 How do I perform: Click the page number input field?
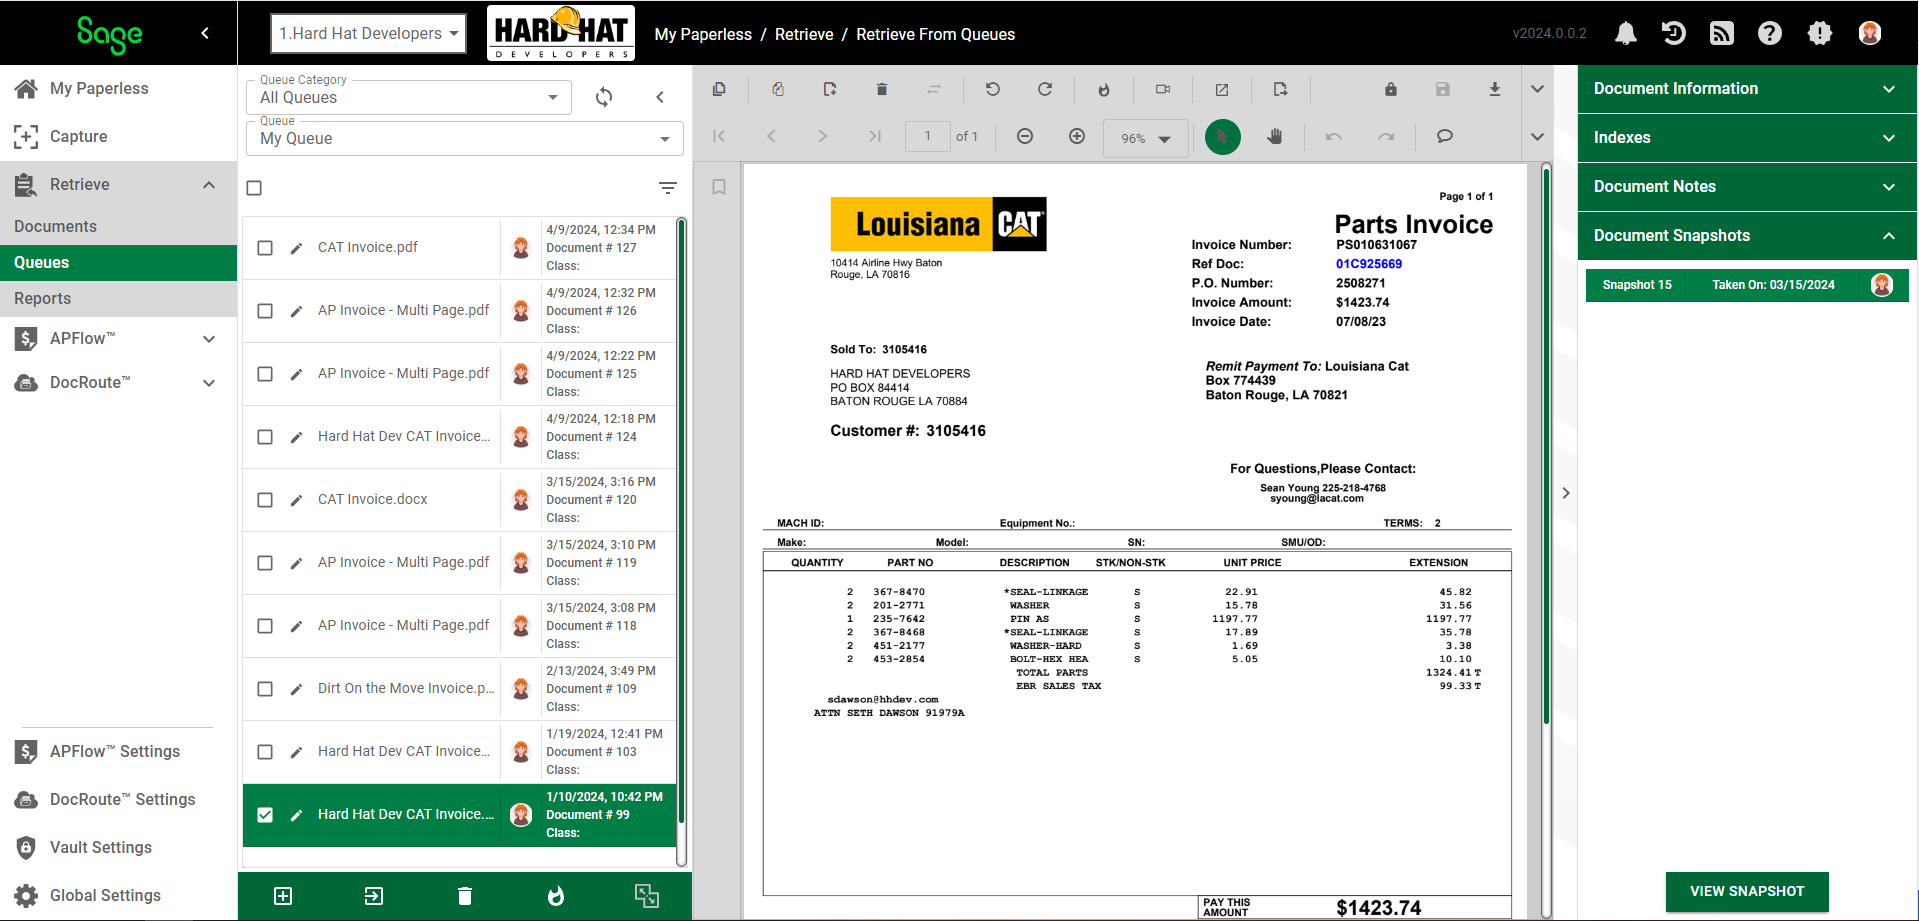pos(928,136)
